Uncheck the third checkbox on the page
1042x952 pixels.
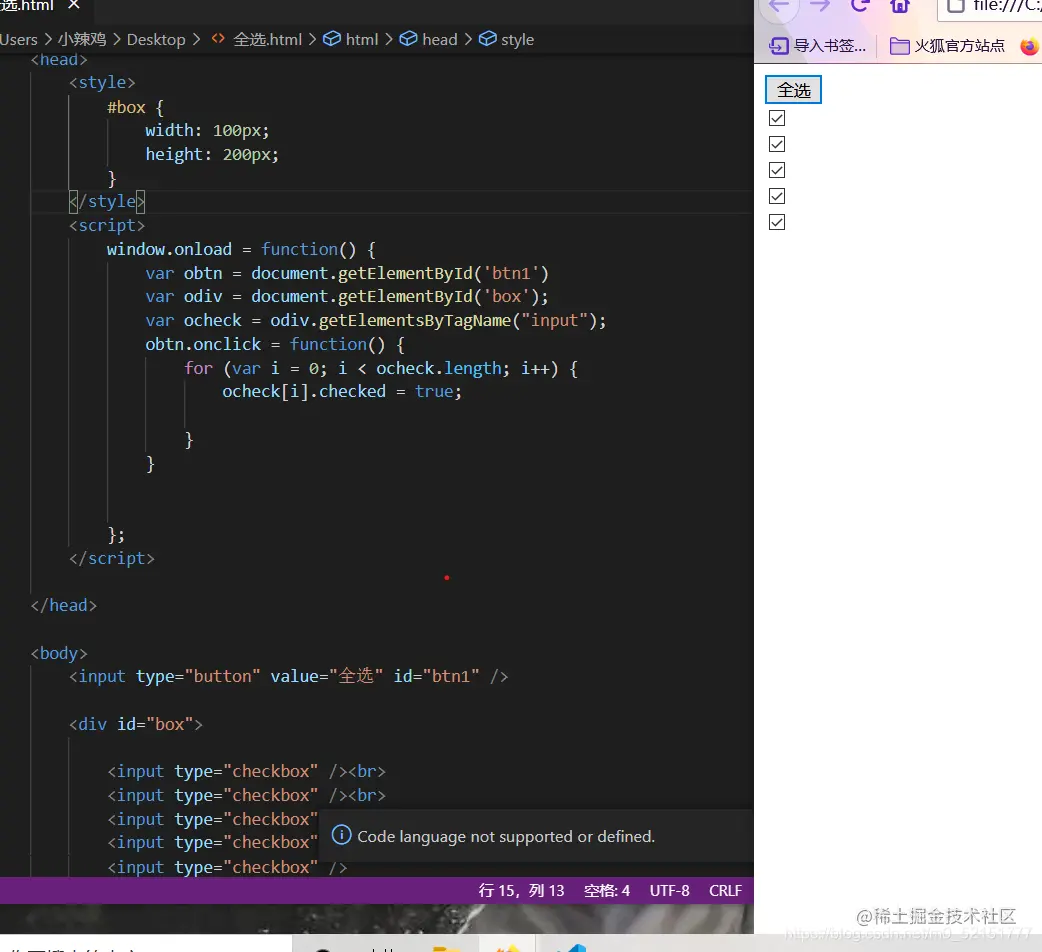(x=776, y=170)
